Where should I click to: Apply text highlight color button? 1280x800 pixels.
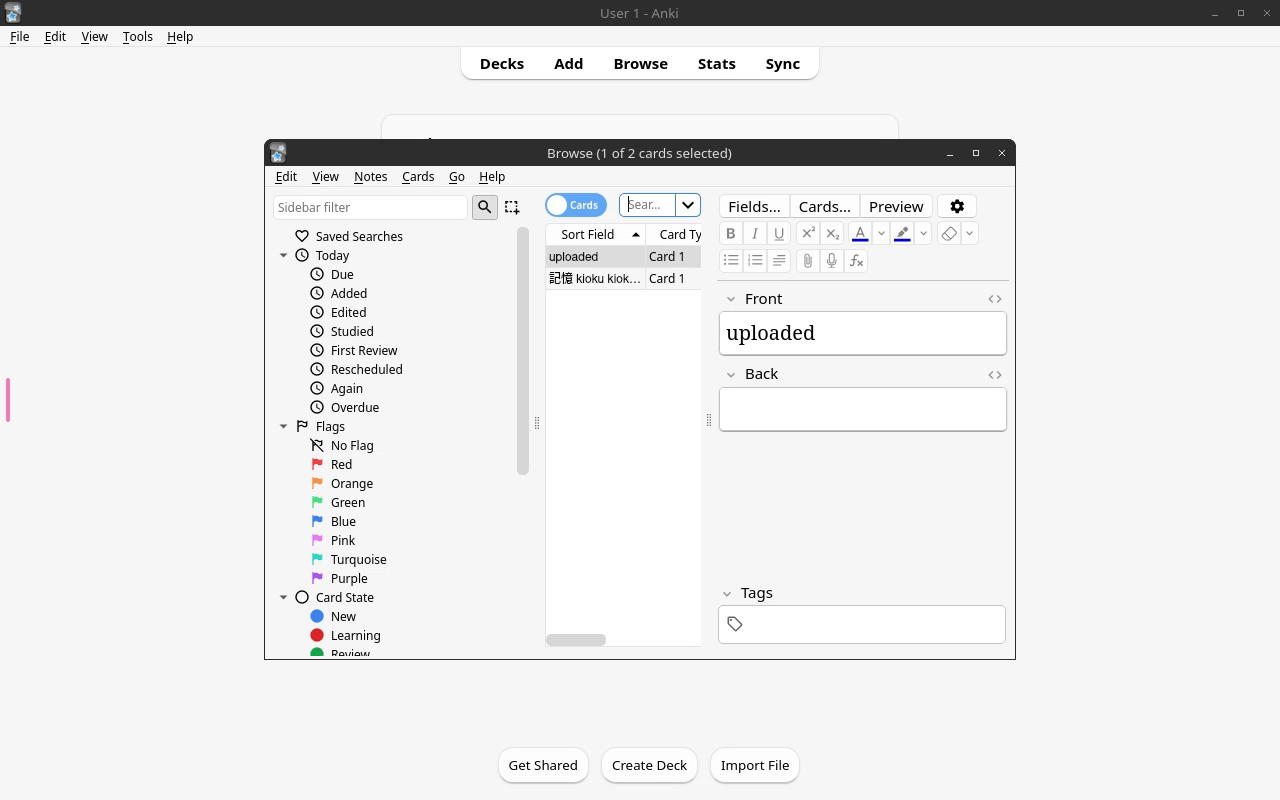(x=902, y=233)
